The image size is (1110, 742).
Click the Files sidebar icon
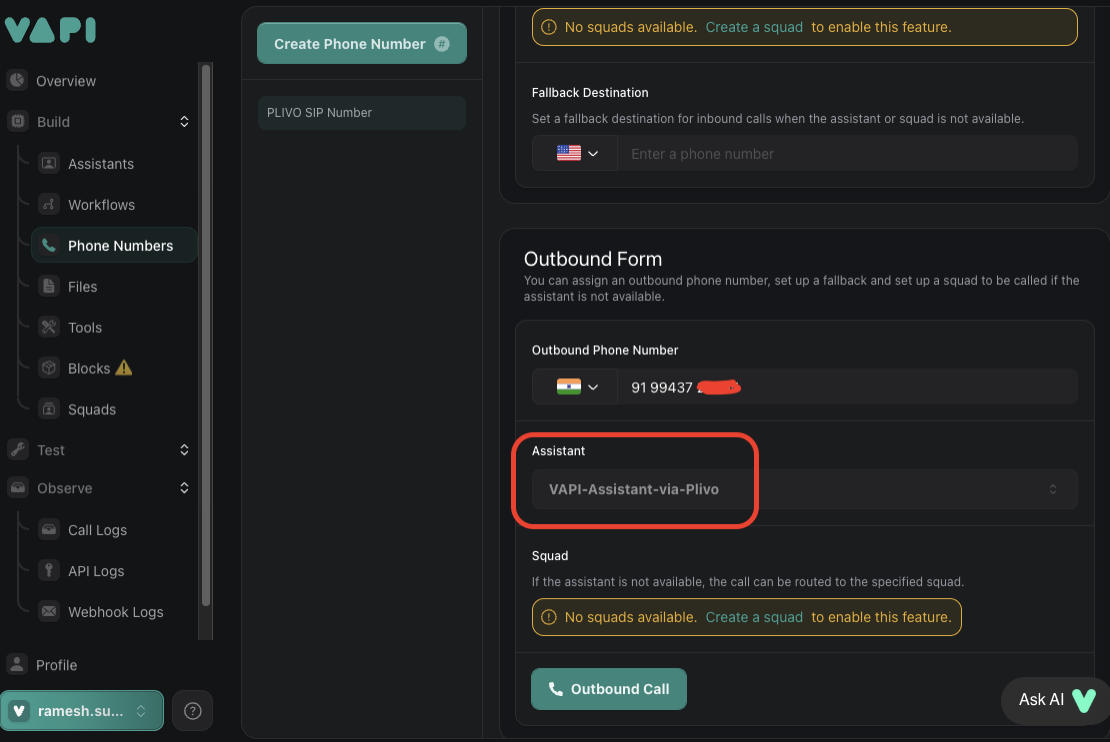49,286
